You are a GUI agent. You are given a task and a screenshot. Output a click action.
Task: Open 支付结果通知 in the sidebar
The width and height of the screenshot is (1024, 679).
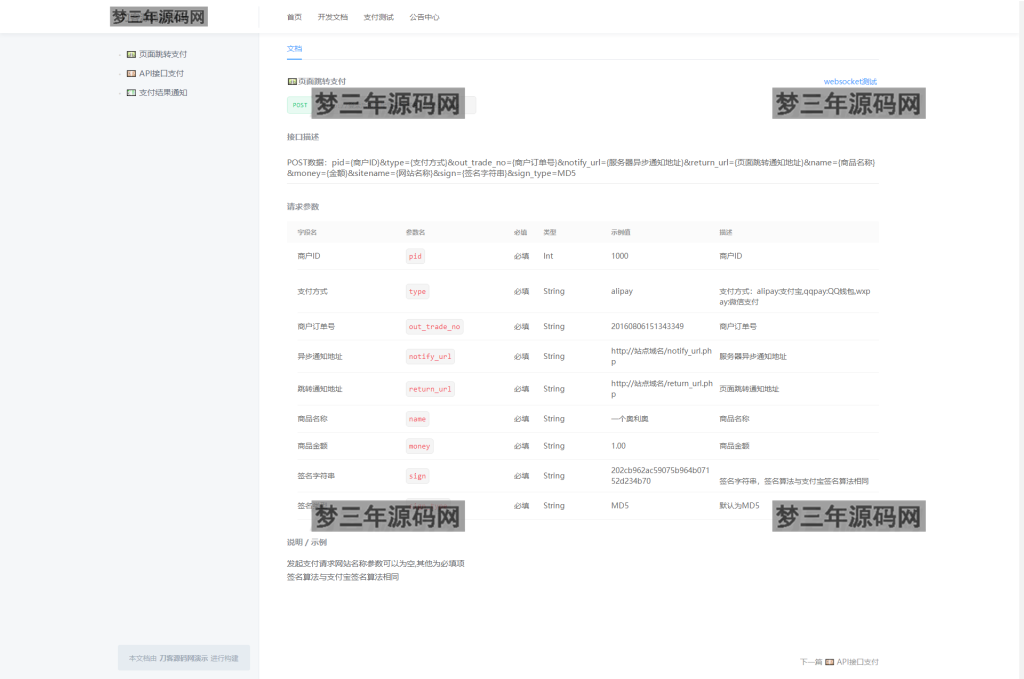click(x=163, y=93)
